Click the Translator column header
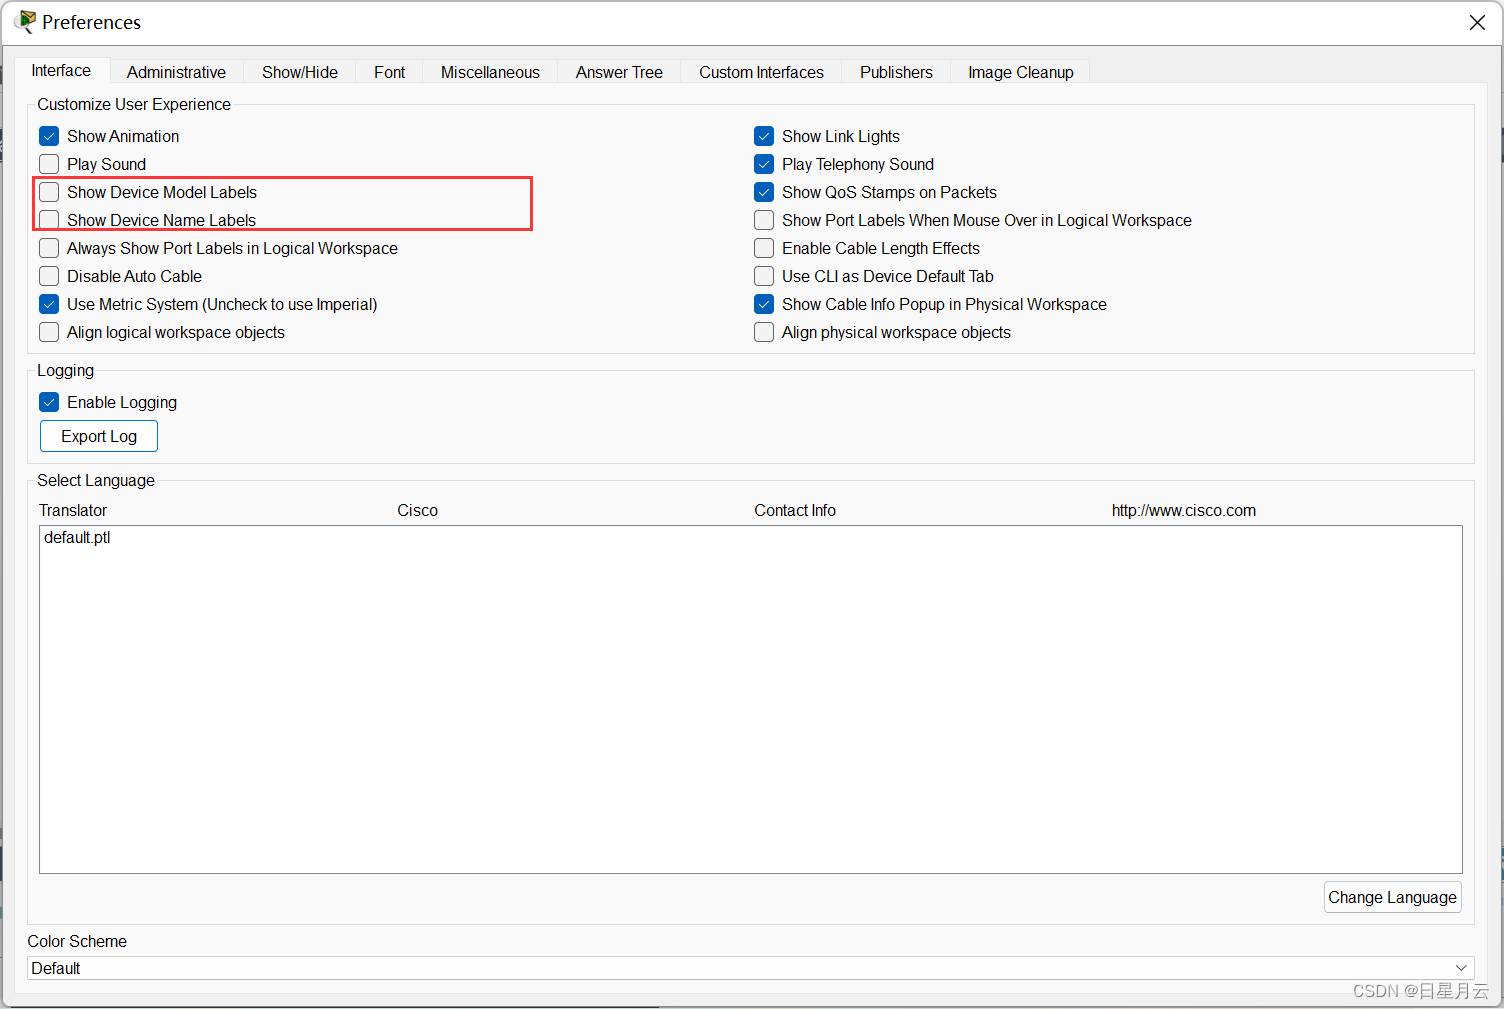Screen dimensions: 1504x1009 tap(73, 510)
